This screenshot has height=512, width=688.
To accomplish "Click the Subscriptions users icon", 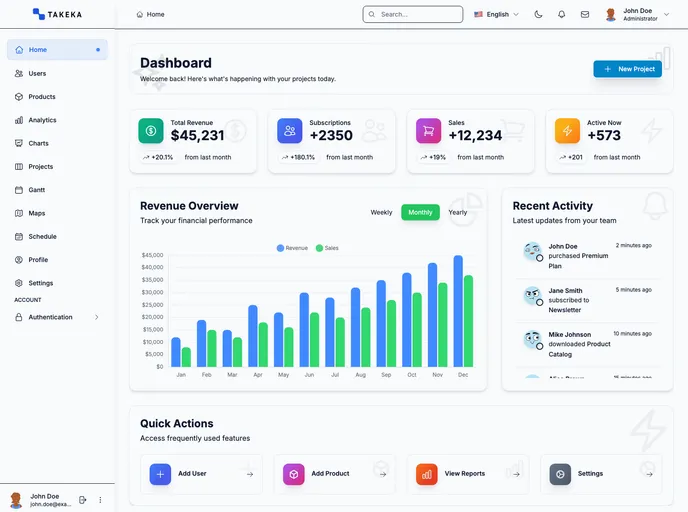I will coord(290,130).
